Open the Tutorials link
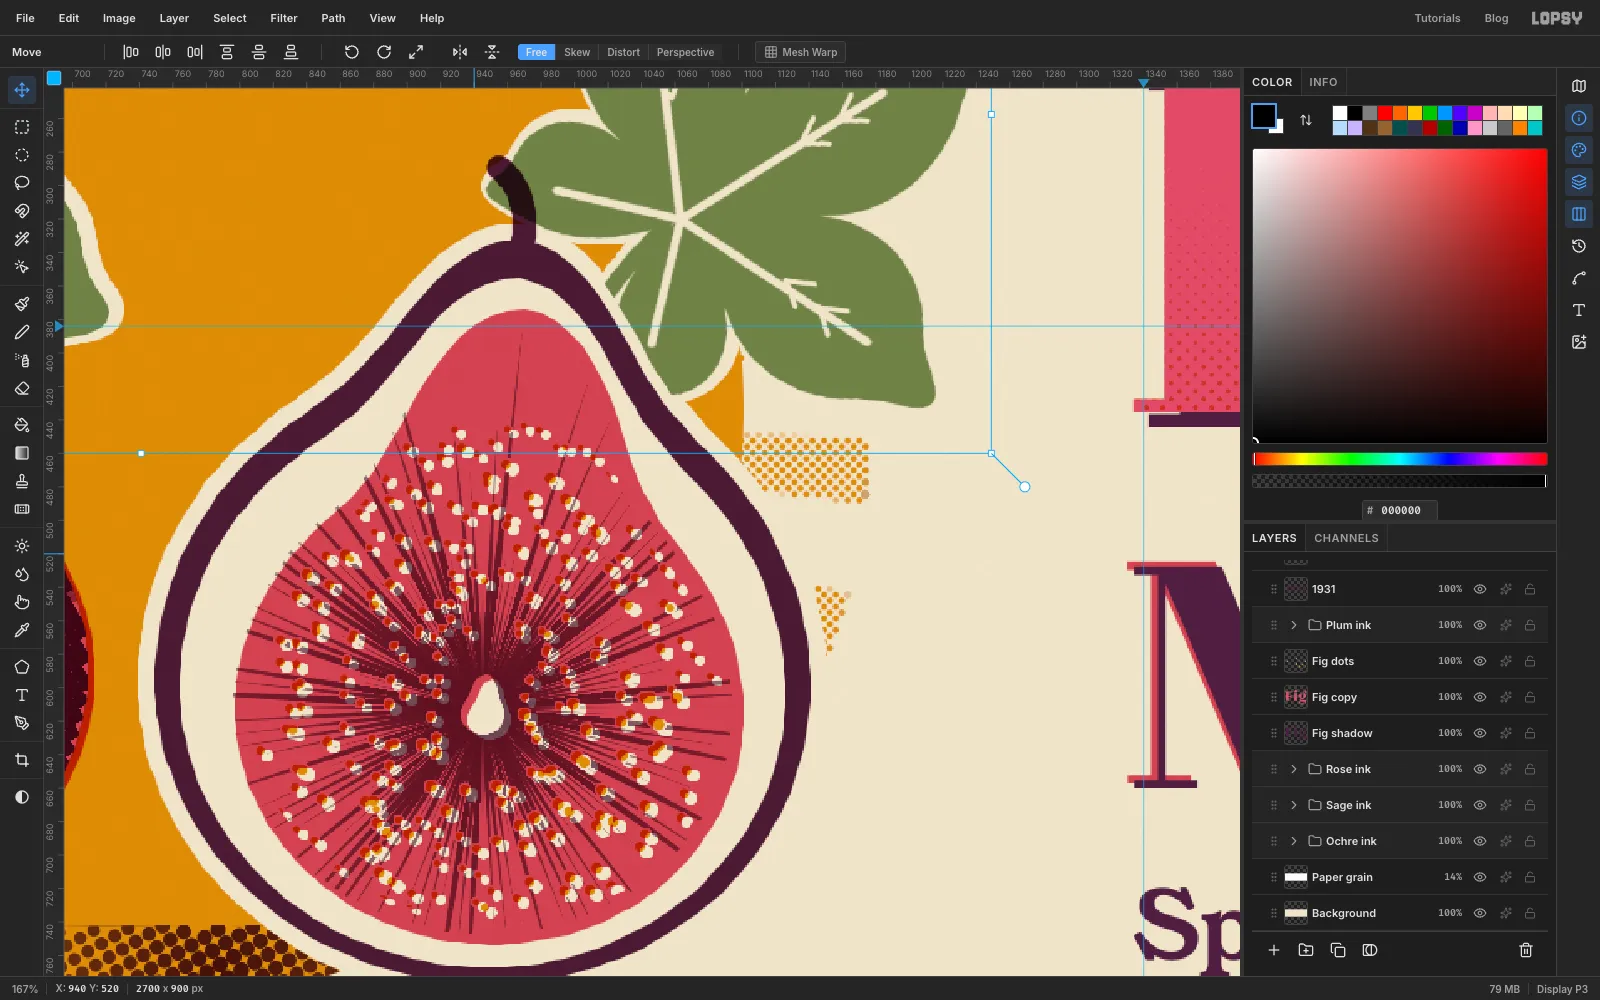This screenshot has width=1600, height=1000. tap(1437, 18)
